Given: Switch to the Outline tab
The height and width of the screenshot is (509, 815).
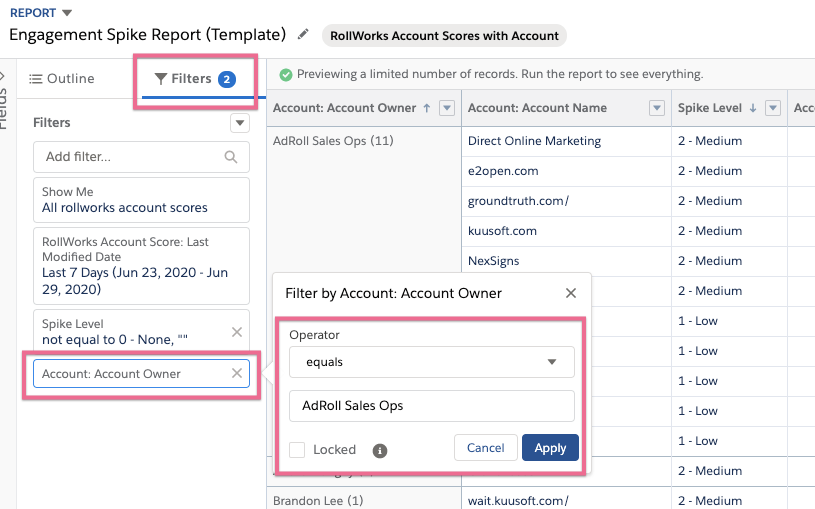Looking at the screenshot, I should (x=62, y=79).
